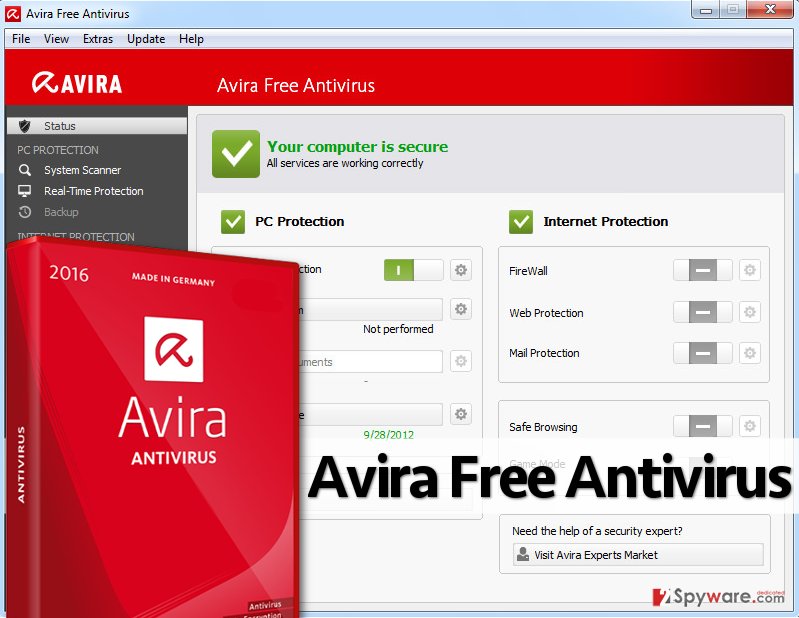Screen dimensions: 799x618
Task: Click the Safe Browsing label
Action: pyautogui.click(x=543, y=427)
